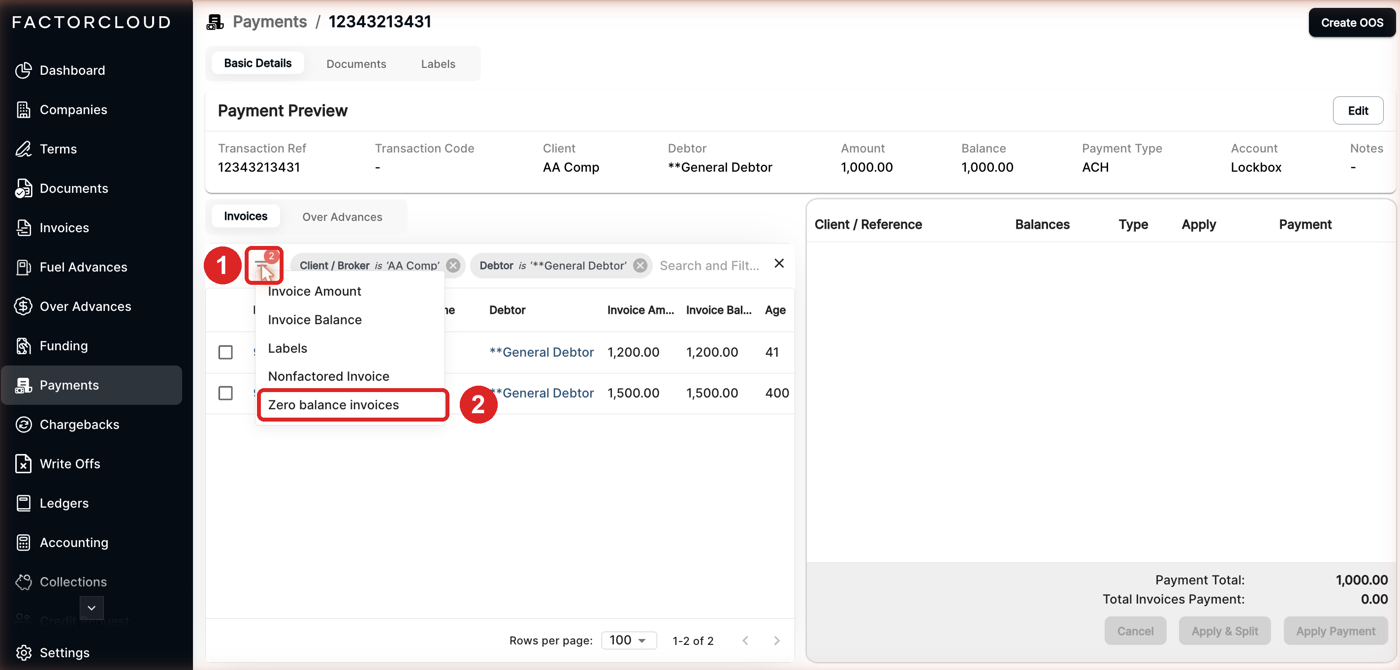Image resolution: width=1400 pixels, height=670 pixels.
Task: Click the Fuel Advances icon
Action: [x=23, y=267]
